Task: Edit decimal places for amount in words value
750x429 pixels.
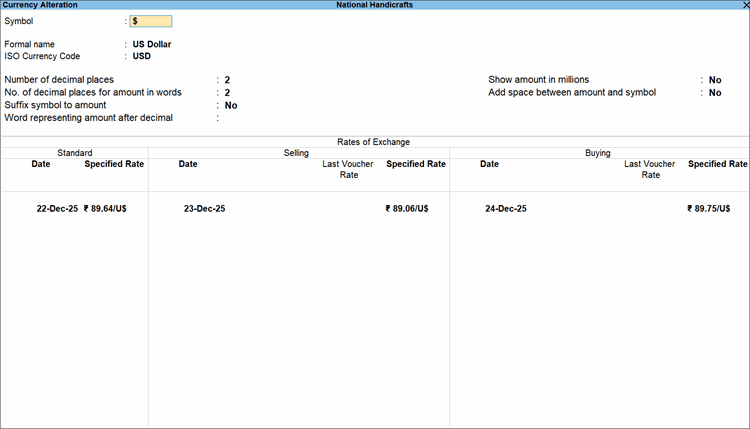Action: coord(227,93)
